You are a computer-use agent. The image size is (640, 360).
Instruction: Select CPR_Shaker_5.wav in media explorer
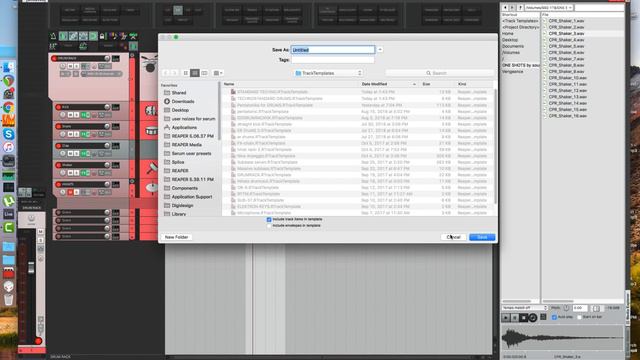pos(567,46)
